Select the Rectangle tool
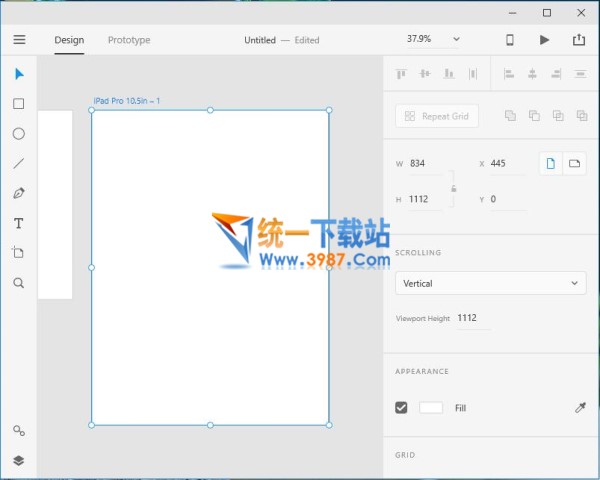Image resolution: width=600 pixels, height=480 pixels. coord(18,104)
